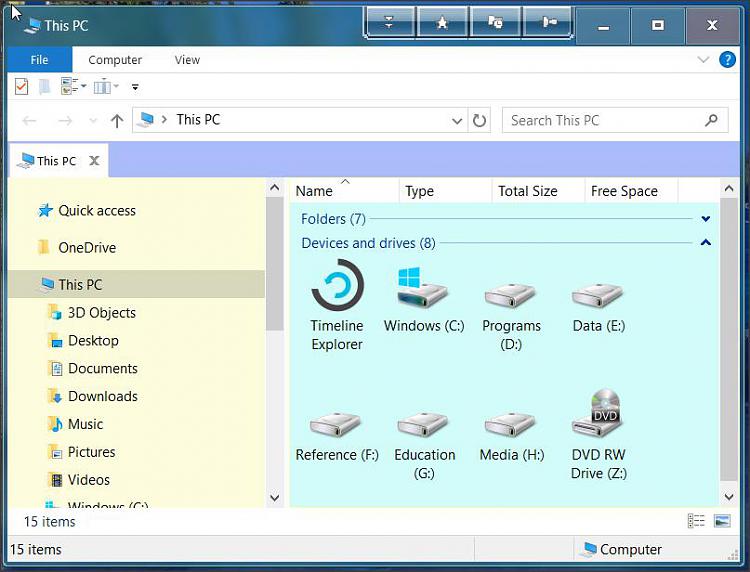Screen dimensions: 750x572
Task: Click the view layout quick access icon
Action: click(69, 87)
